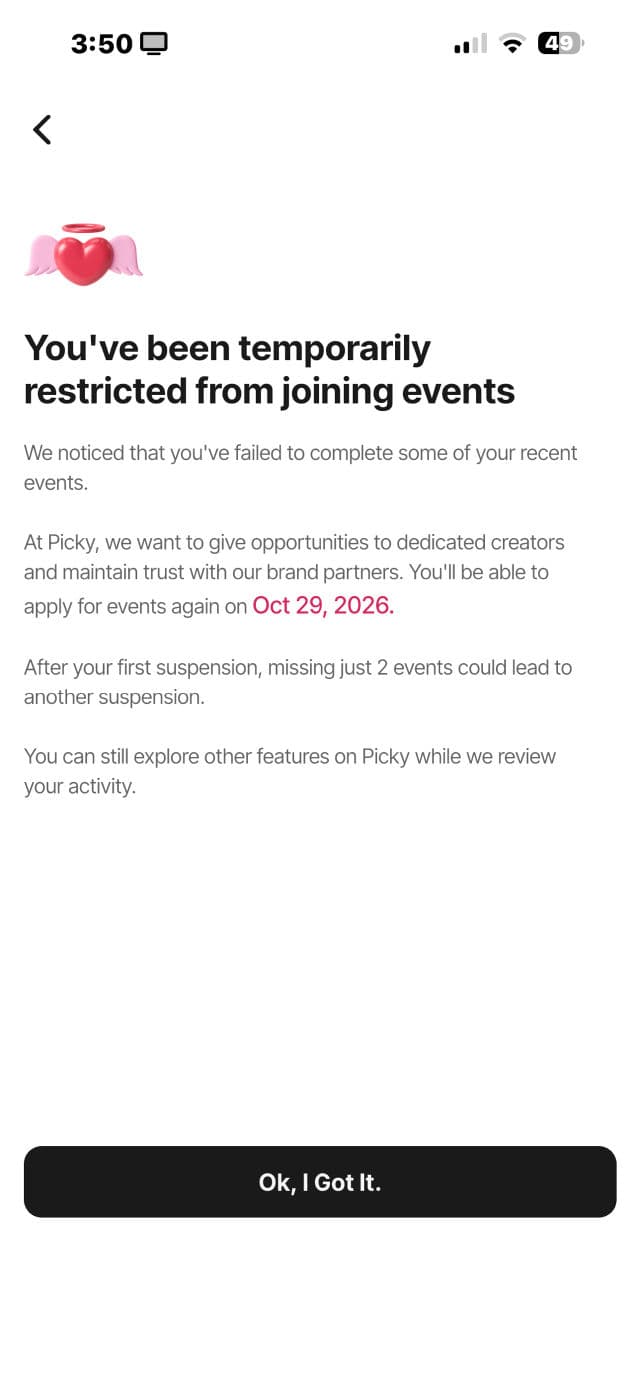Click the winged heart emoji image
640x1387 pixels.
[x=84, y=255]
